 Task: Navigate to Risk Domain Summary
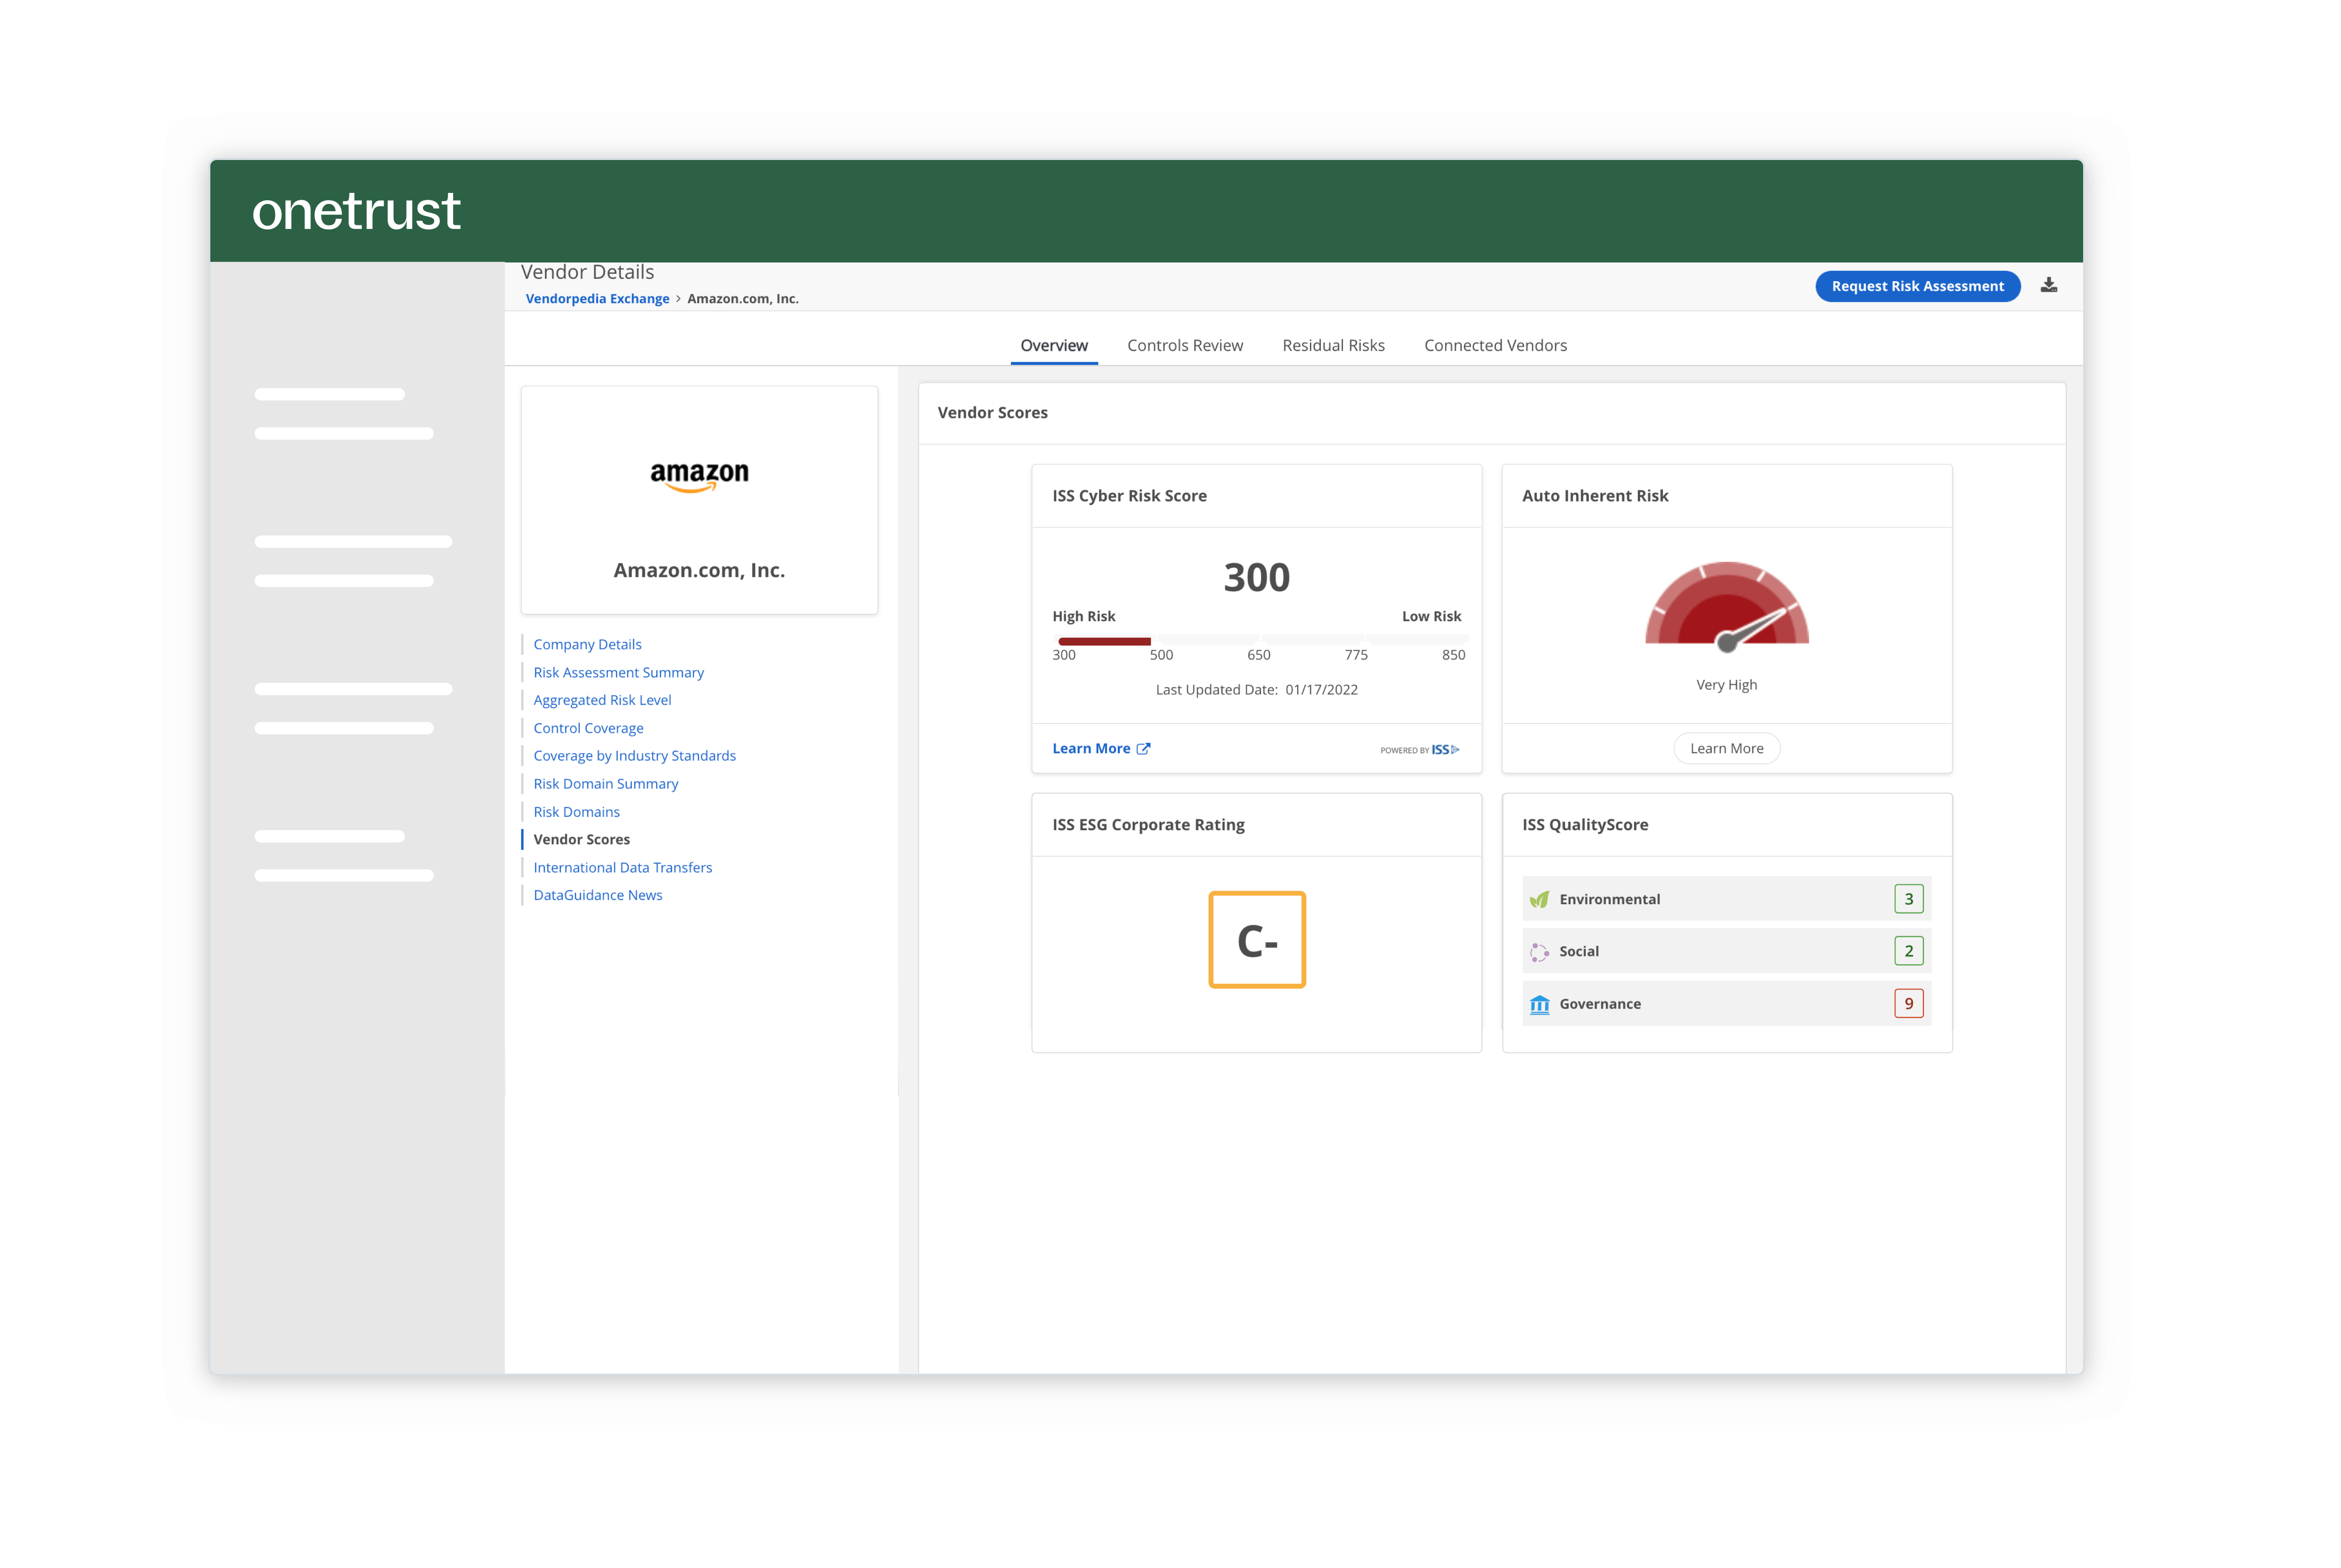coord(605,783)
